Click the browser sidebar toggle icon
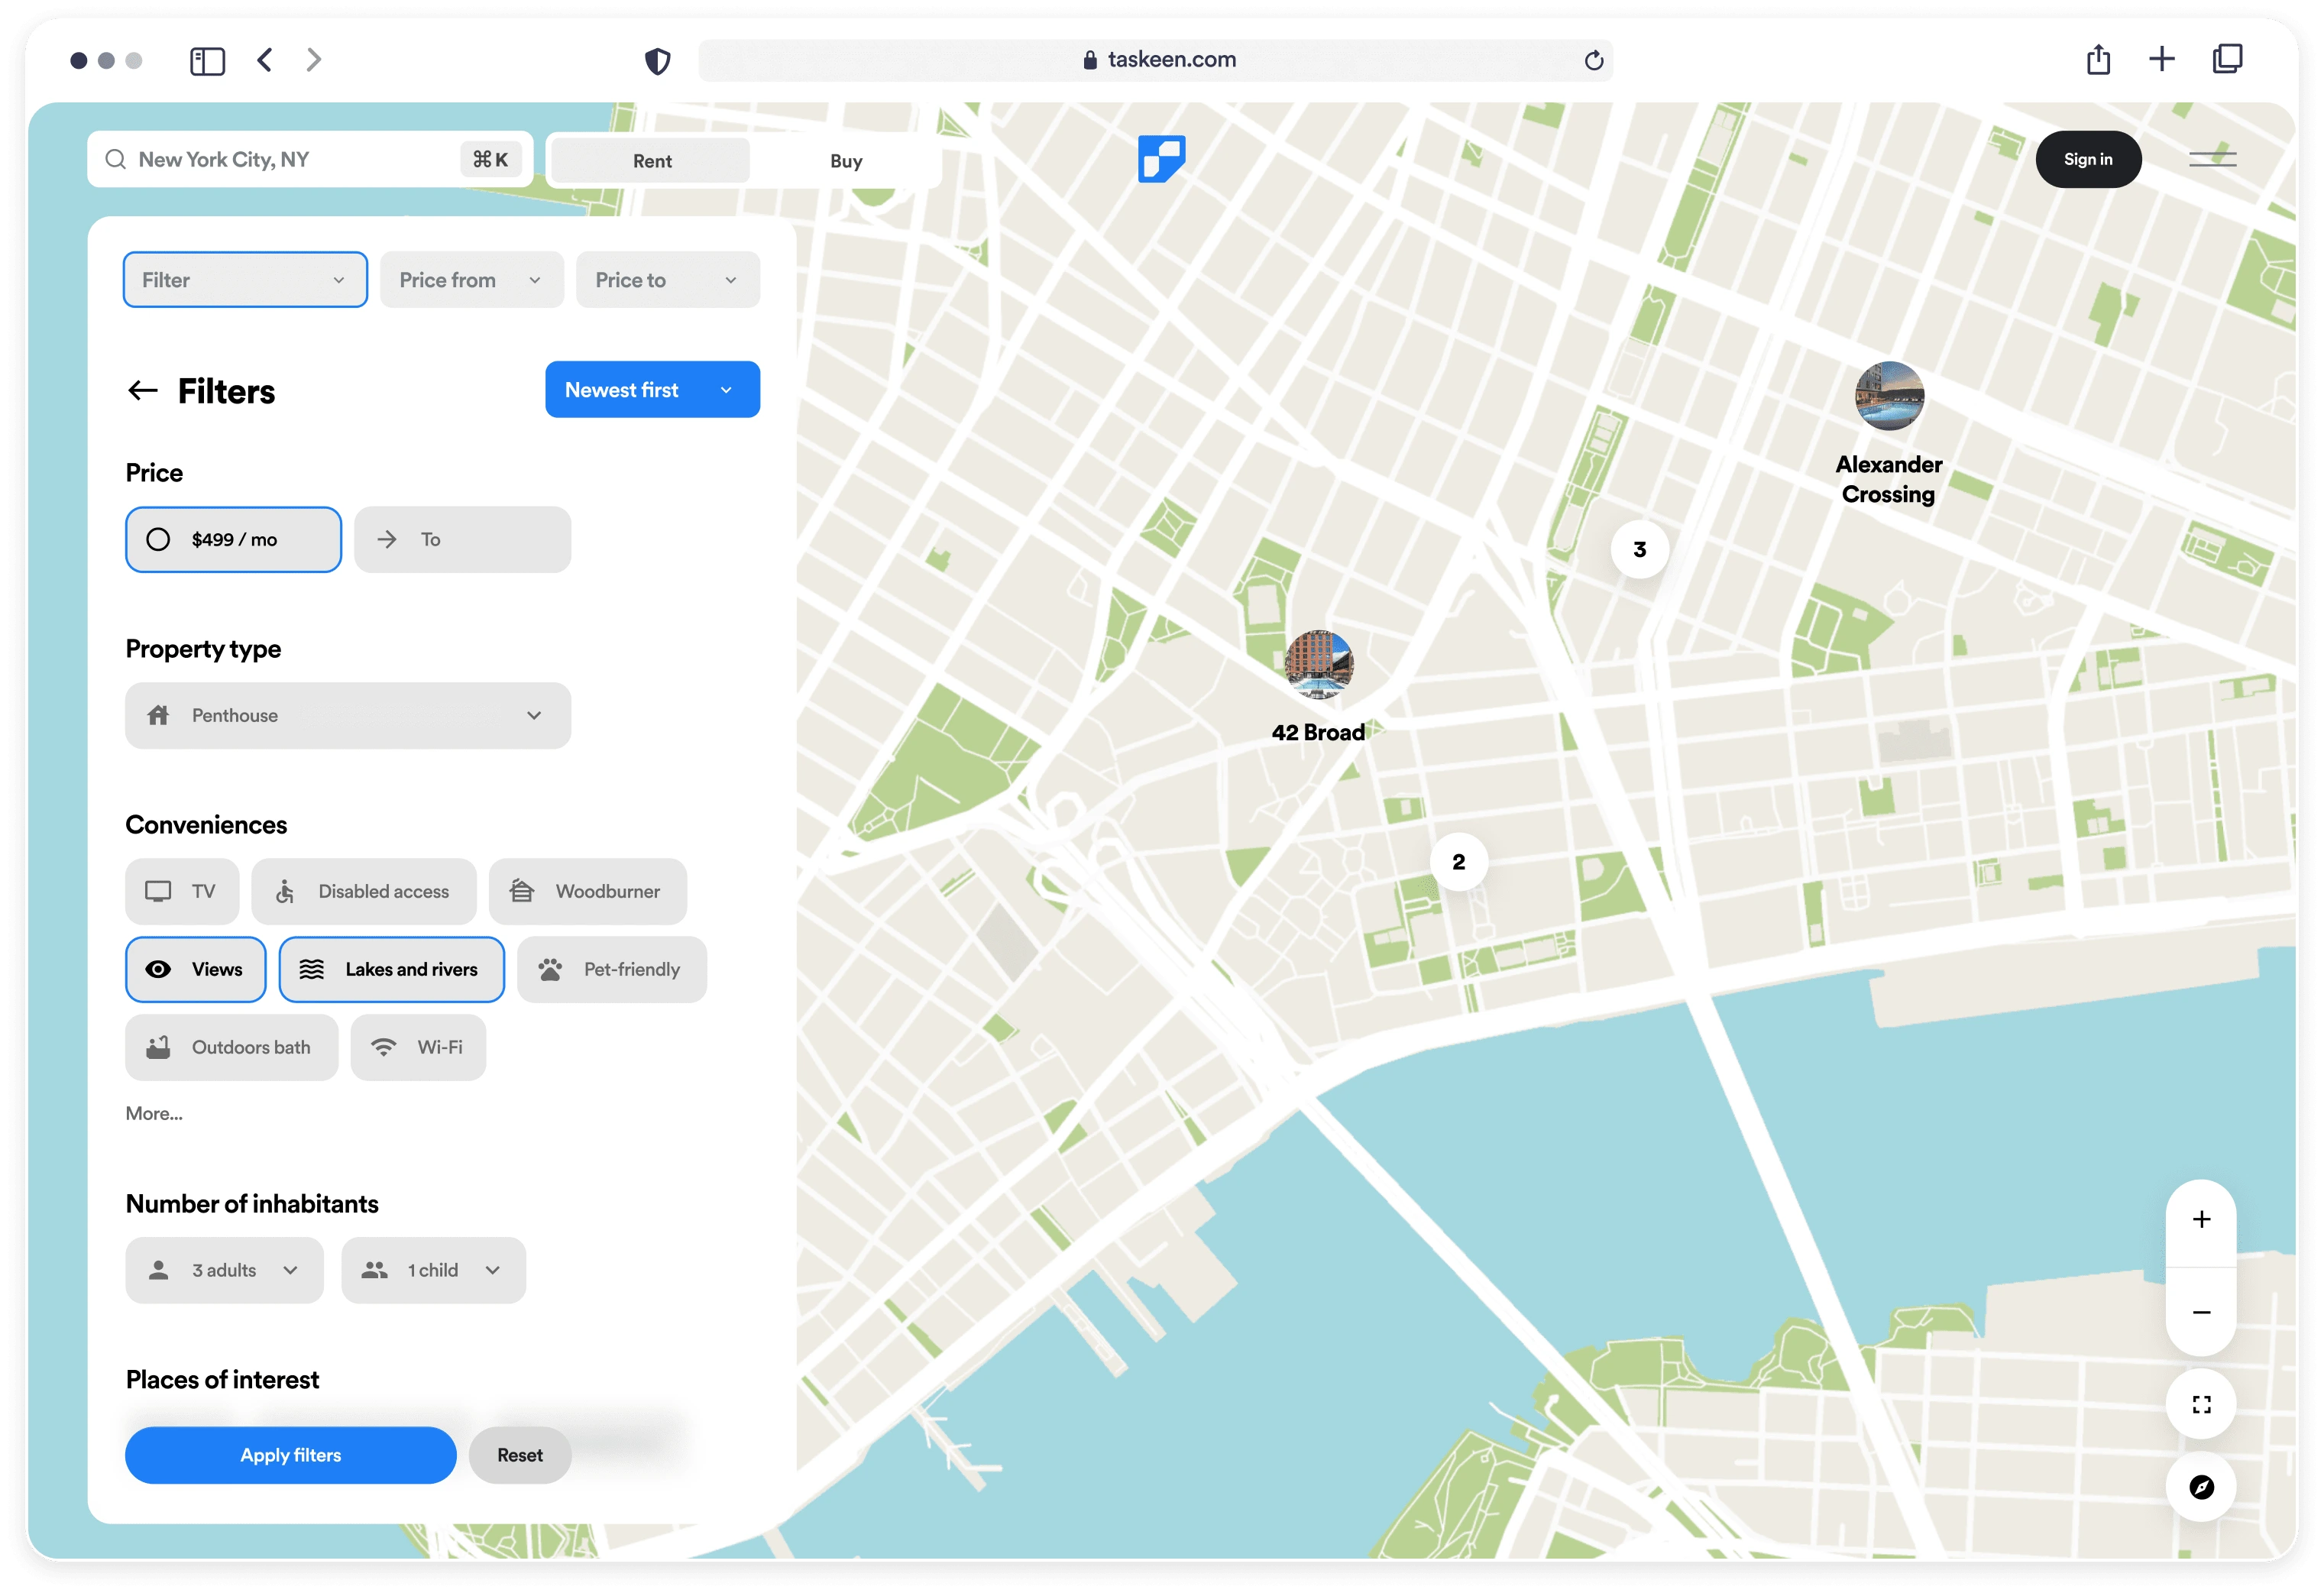 click(x=207, y=61)
